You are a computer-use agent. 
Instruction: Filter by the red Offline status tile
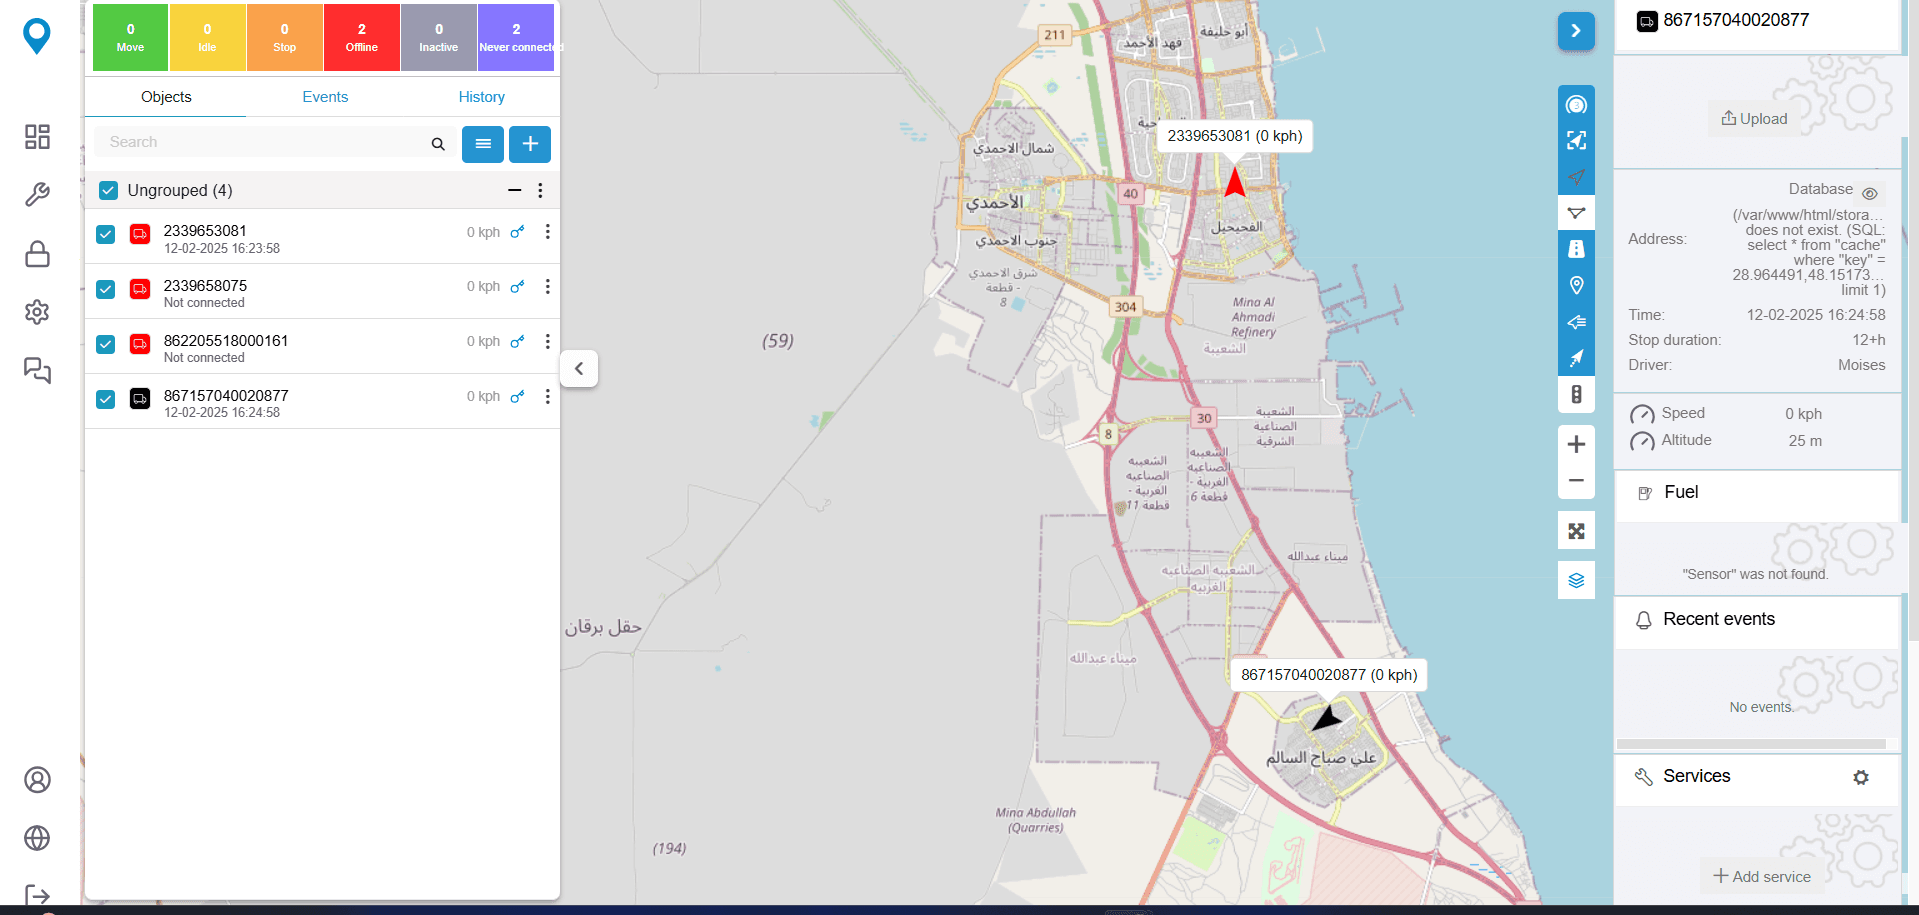point(362,37)
